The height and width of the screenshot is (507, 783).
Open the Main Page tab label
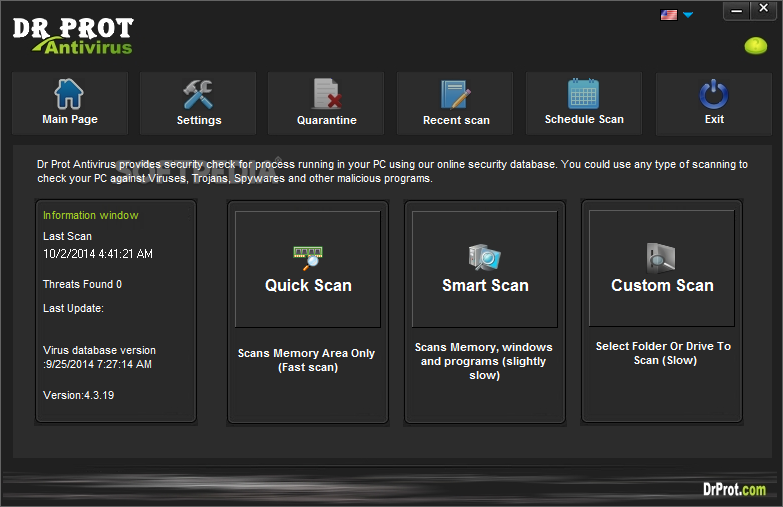[70, 119]
